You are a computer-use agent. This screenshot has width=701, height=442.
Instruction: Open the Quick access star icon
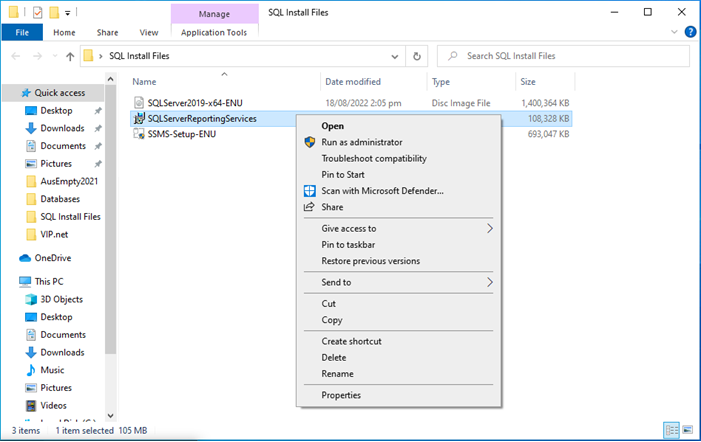[x=26, y=93]
